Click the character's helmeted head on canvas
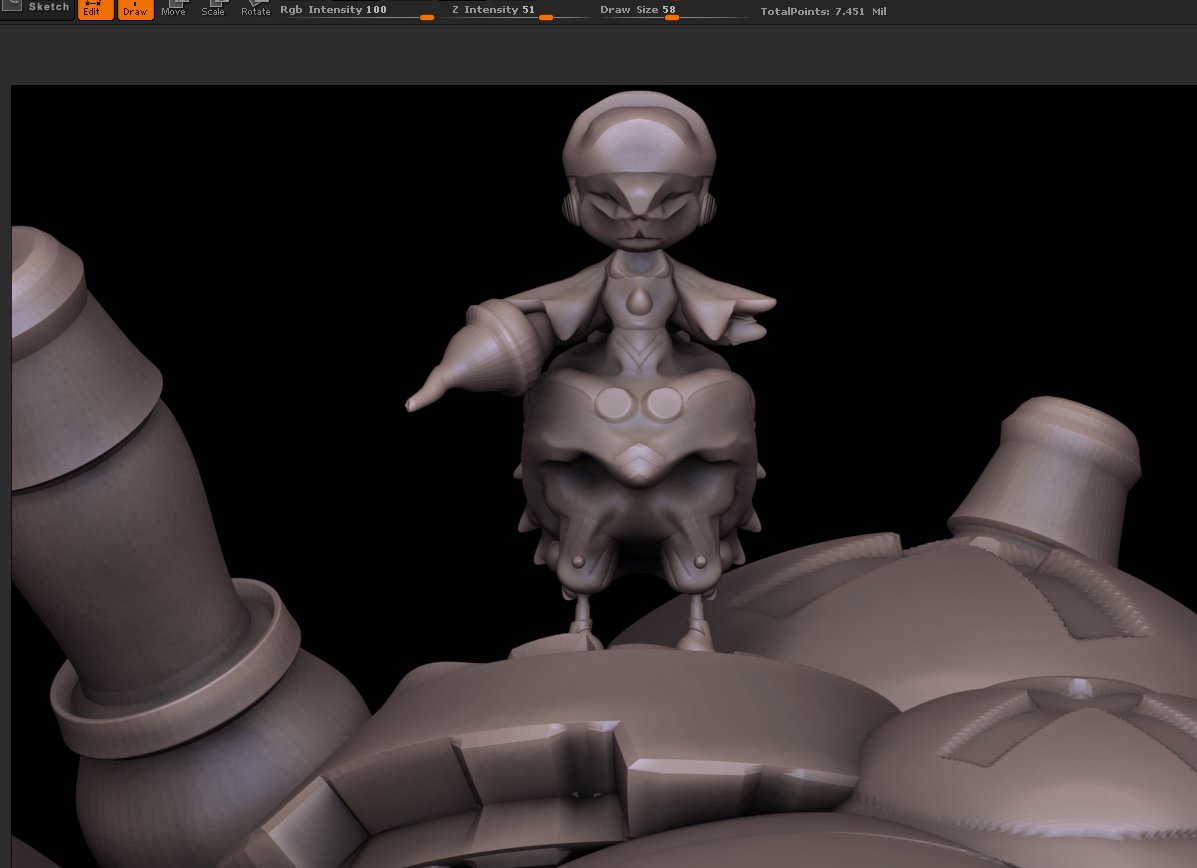The image size is (1197, 868). 639,169
